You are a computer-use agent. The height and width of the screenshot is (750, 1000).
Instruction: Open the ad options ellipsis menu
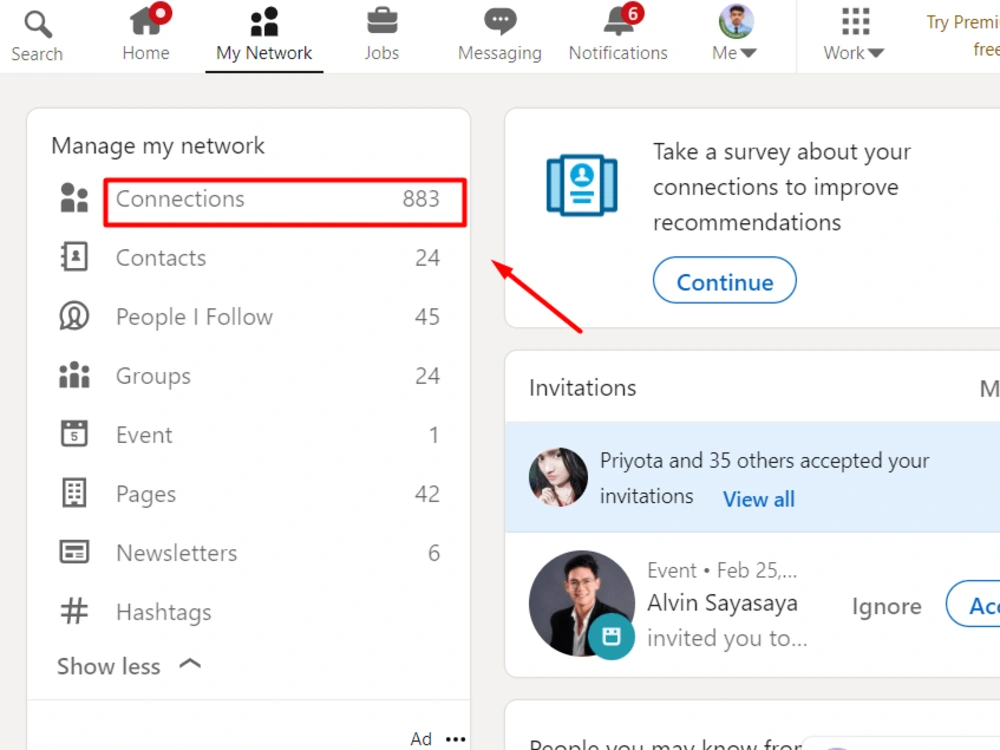click(x=455, y=738)
